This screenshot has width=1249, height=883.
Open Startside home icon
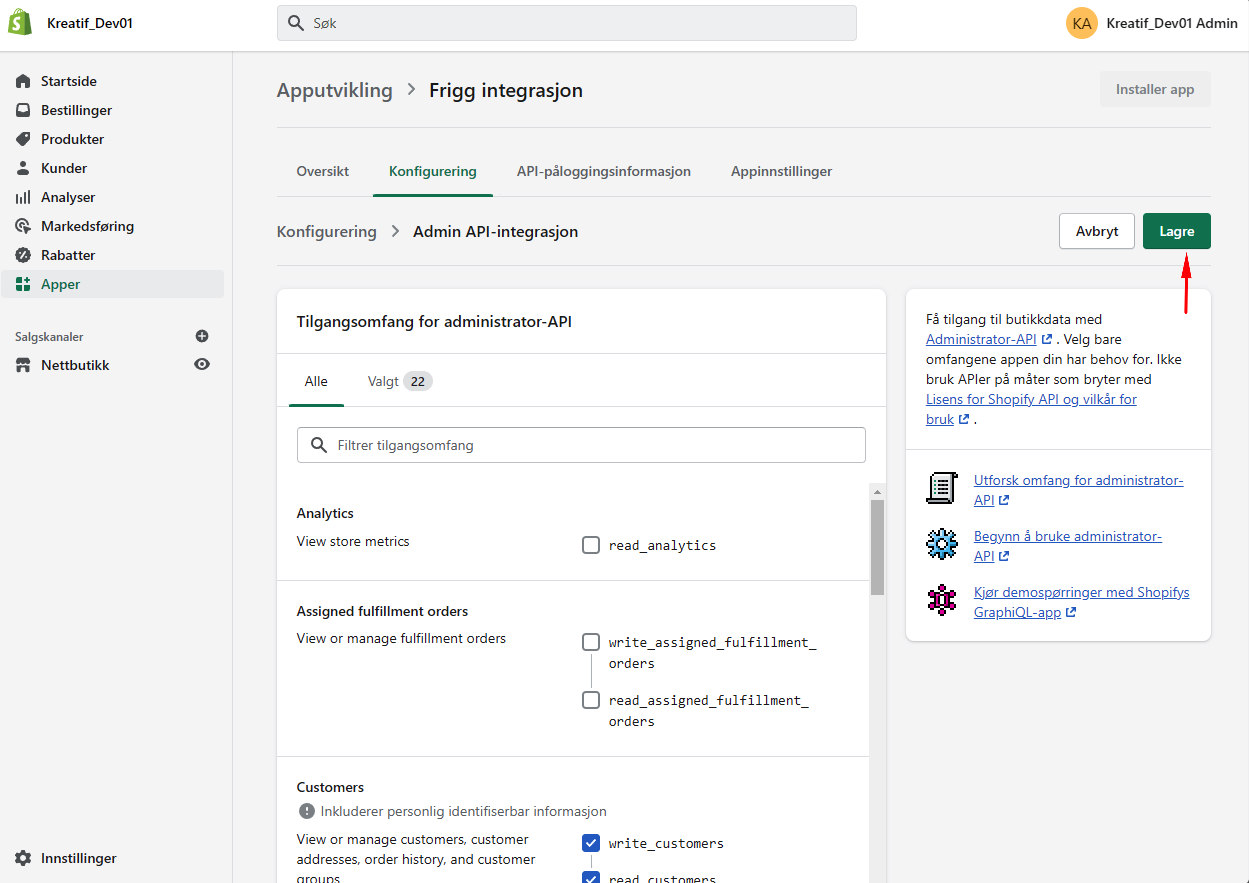tap(23, 81)
